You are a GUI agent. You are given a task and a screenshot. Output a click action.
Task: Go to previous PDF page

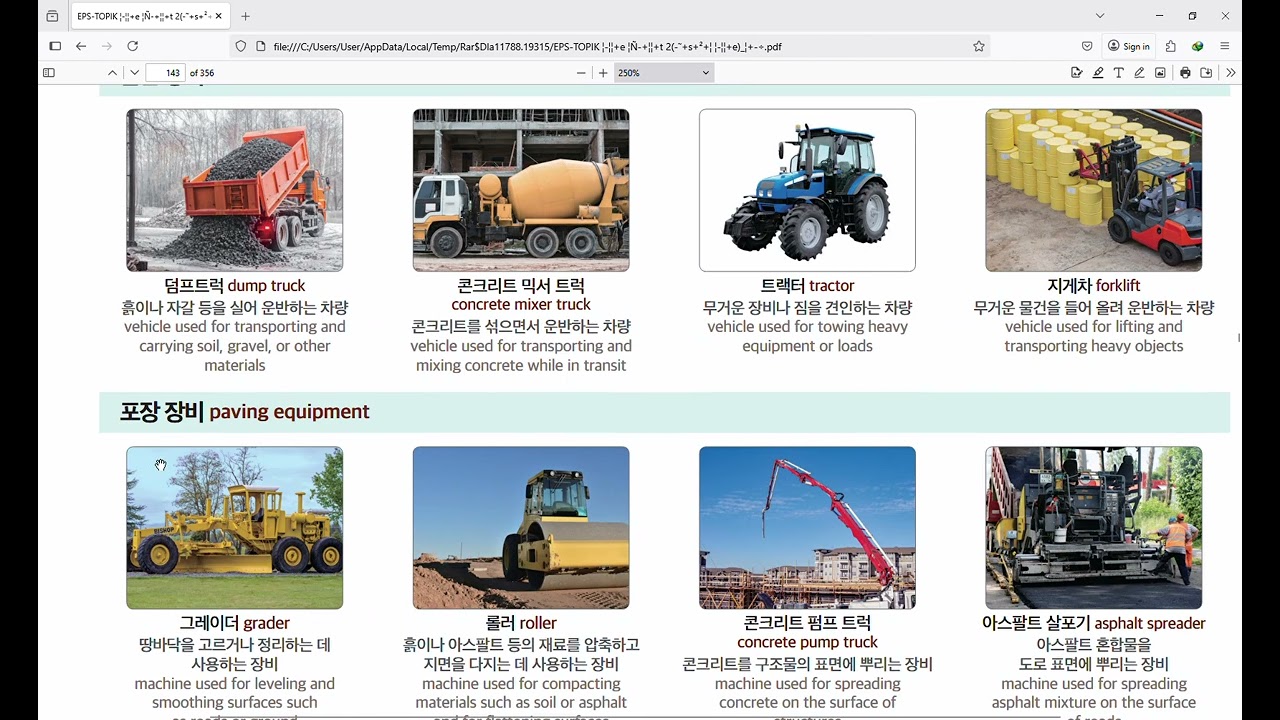pyautogui.click(x=112, y=73)
